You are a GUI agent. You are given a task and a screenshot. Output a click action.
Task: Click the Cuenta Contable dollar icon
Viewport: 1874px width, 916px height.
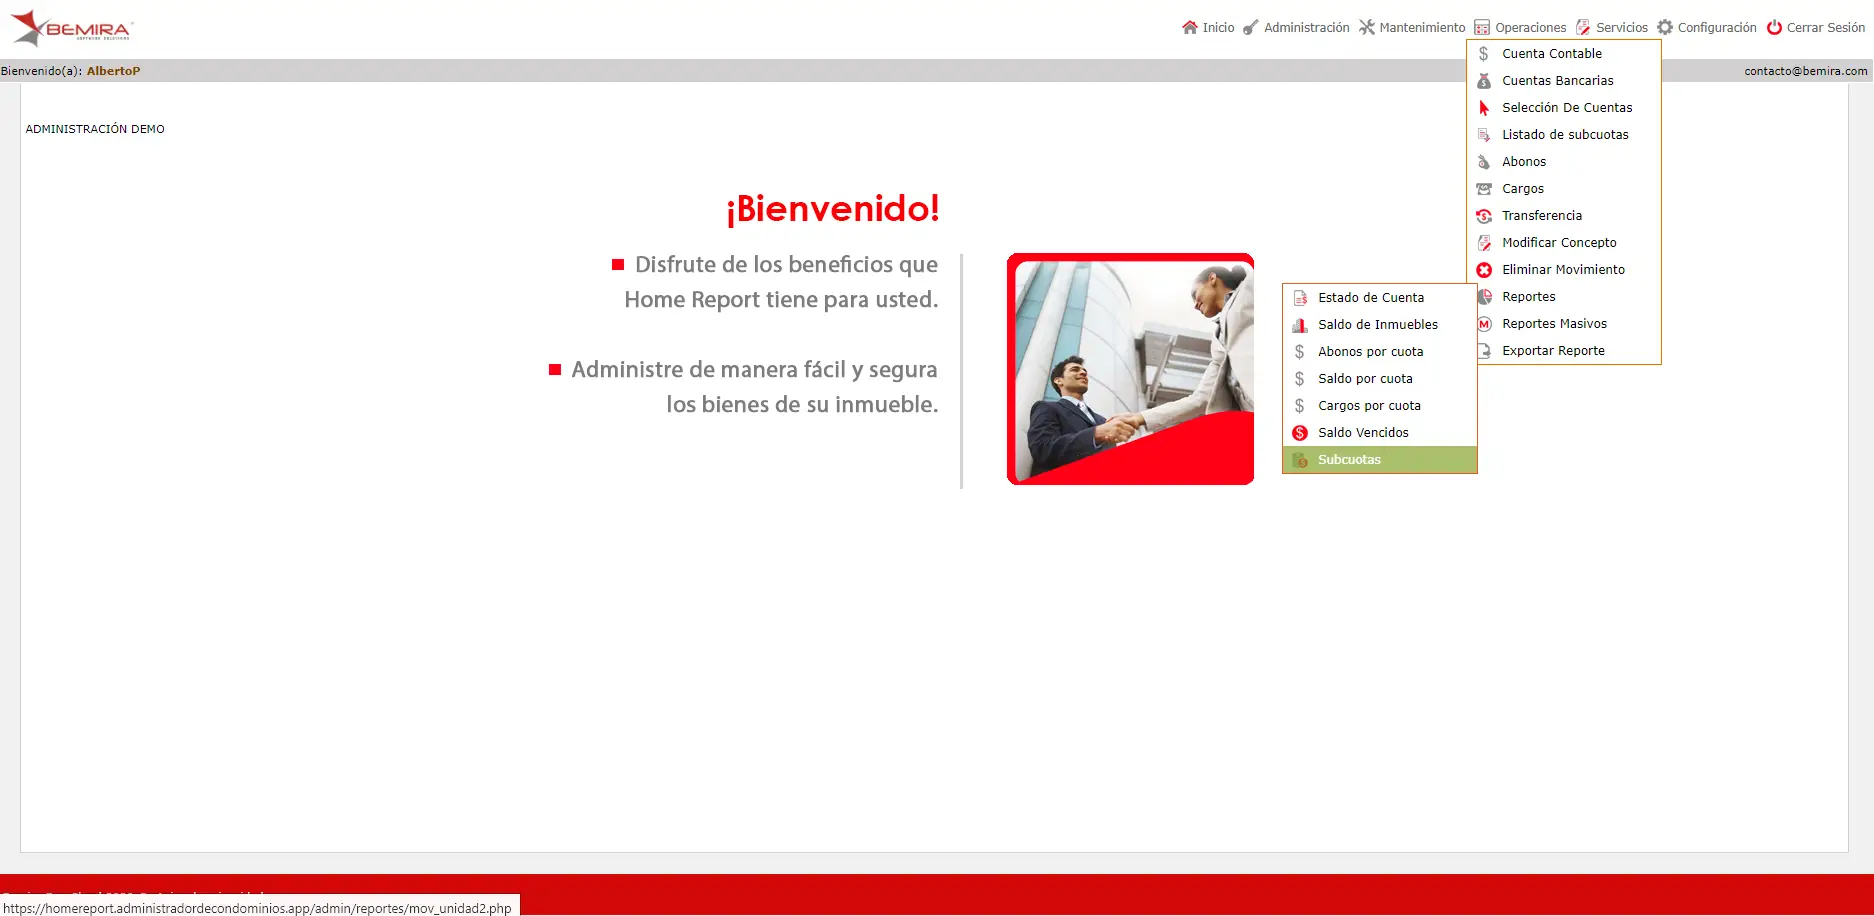1484,54
